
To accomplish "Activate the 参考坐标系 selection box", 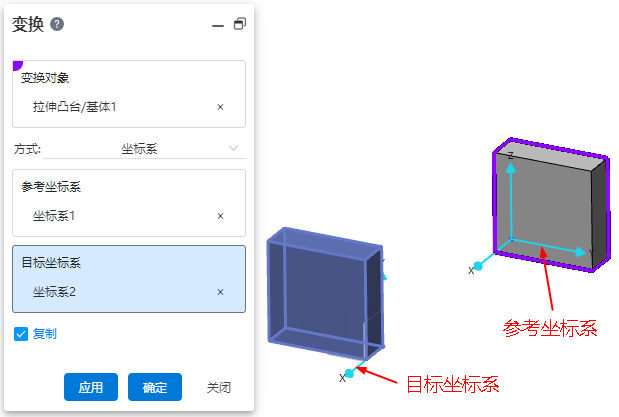I will point(129,203).
